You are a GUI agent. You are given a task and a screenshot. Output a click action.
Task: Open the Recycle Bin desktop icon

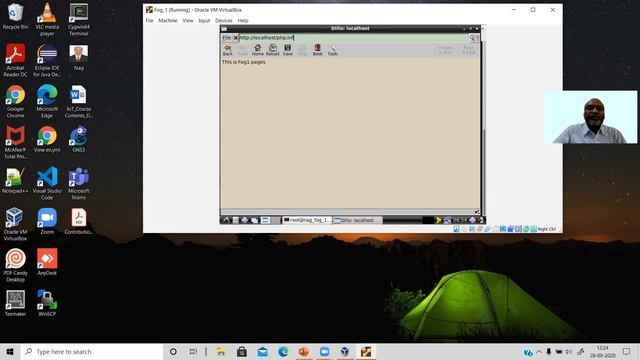pos(15,17)
